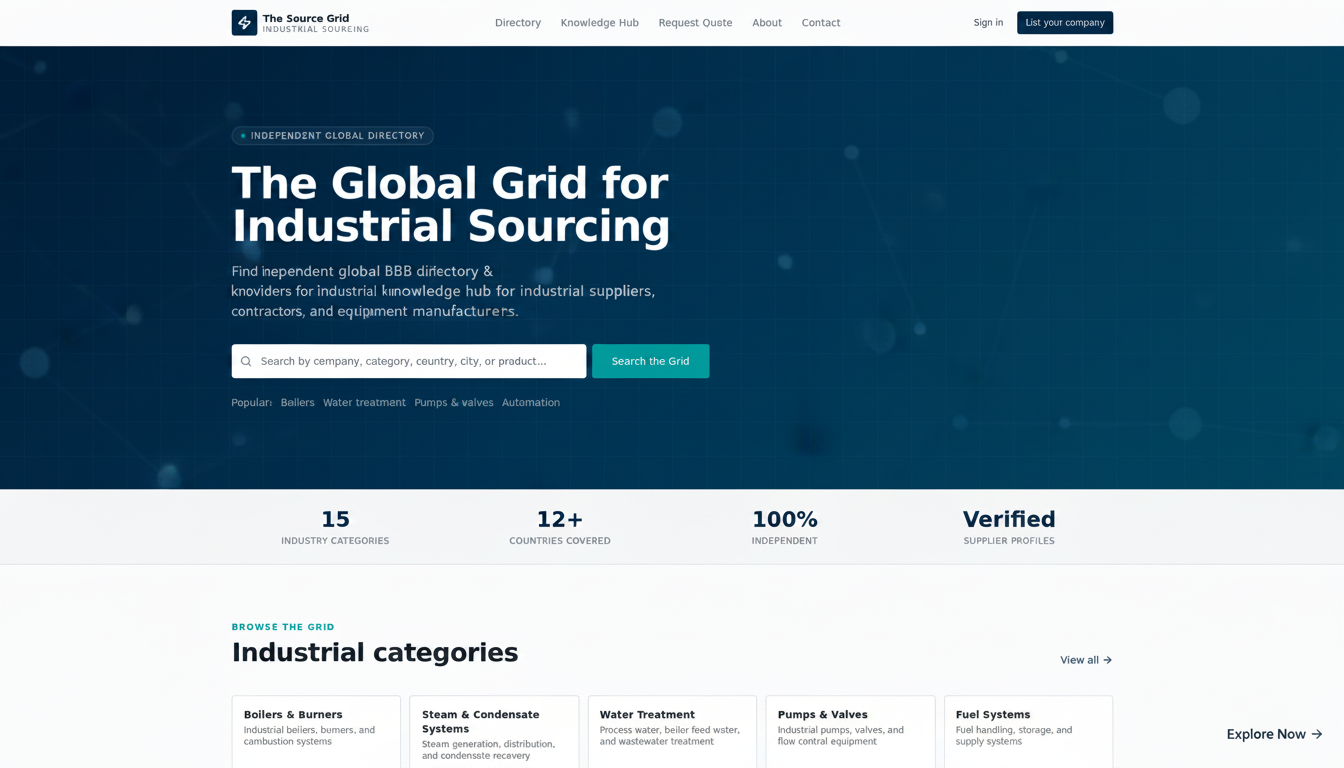Open the Boilers & Burners category card
Image resolution: width=1344 pixels, height=768 pixels.
pyautogui.click(x=316, y=732)
